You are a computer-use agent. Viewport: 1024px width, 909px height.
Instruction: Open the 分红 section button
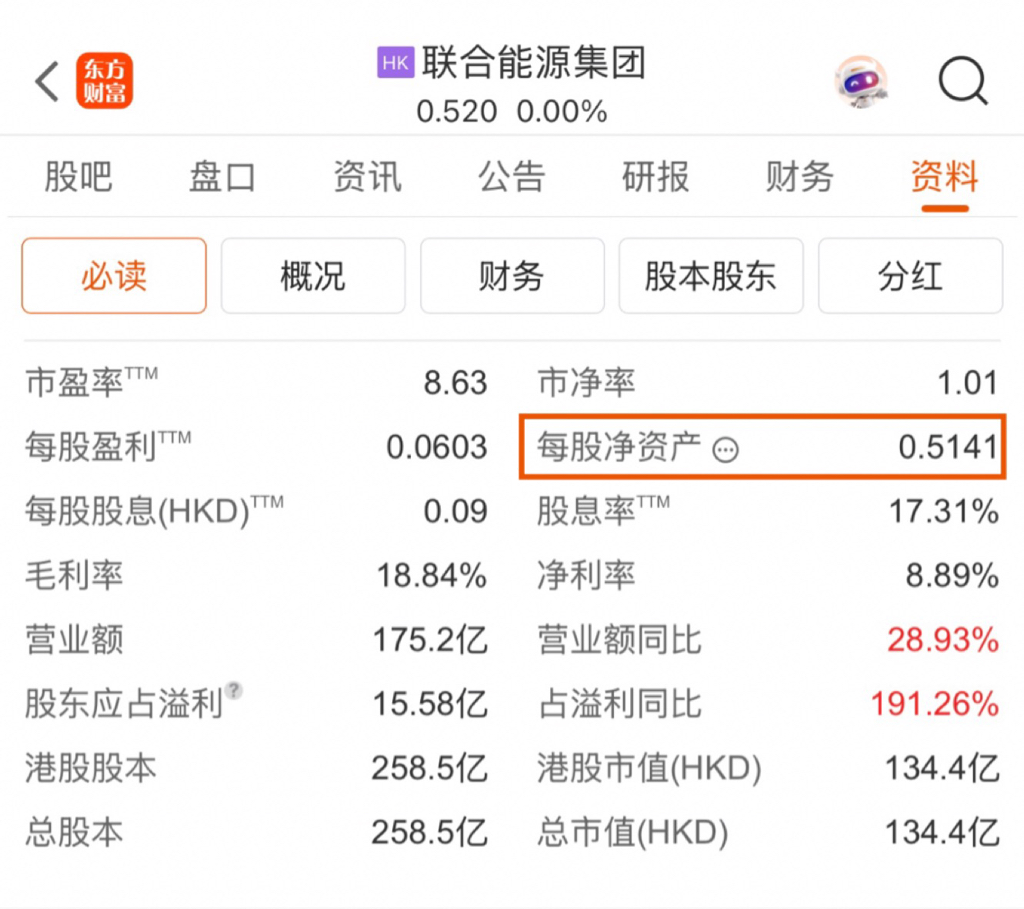(x=910, y=276)
